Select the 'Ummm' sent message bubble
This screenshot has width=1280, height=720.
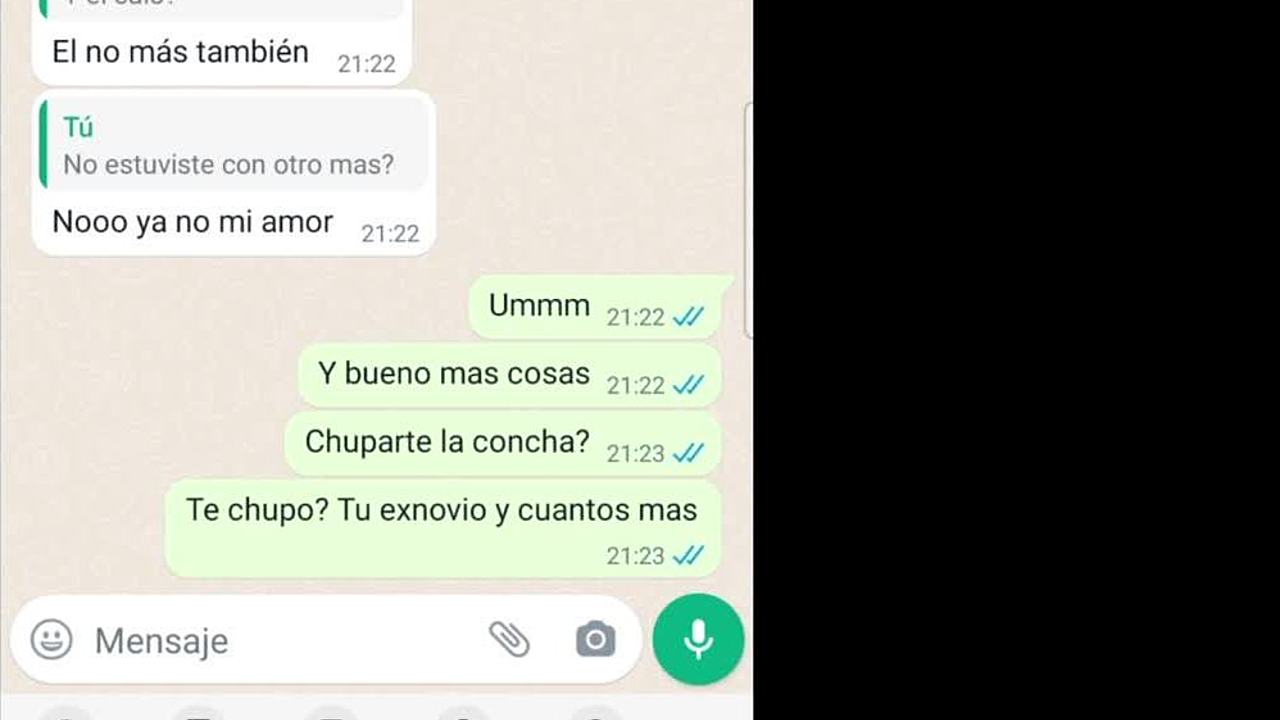595,307
